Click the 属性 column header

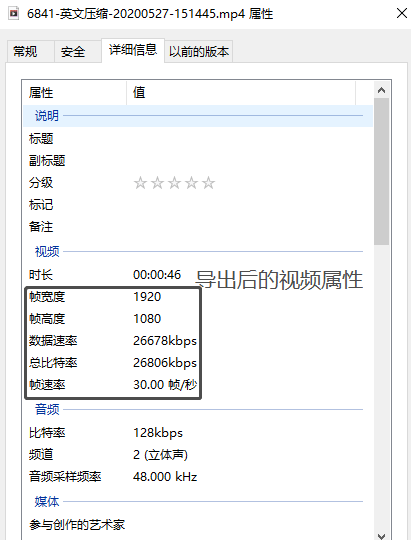pos(74,93)
